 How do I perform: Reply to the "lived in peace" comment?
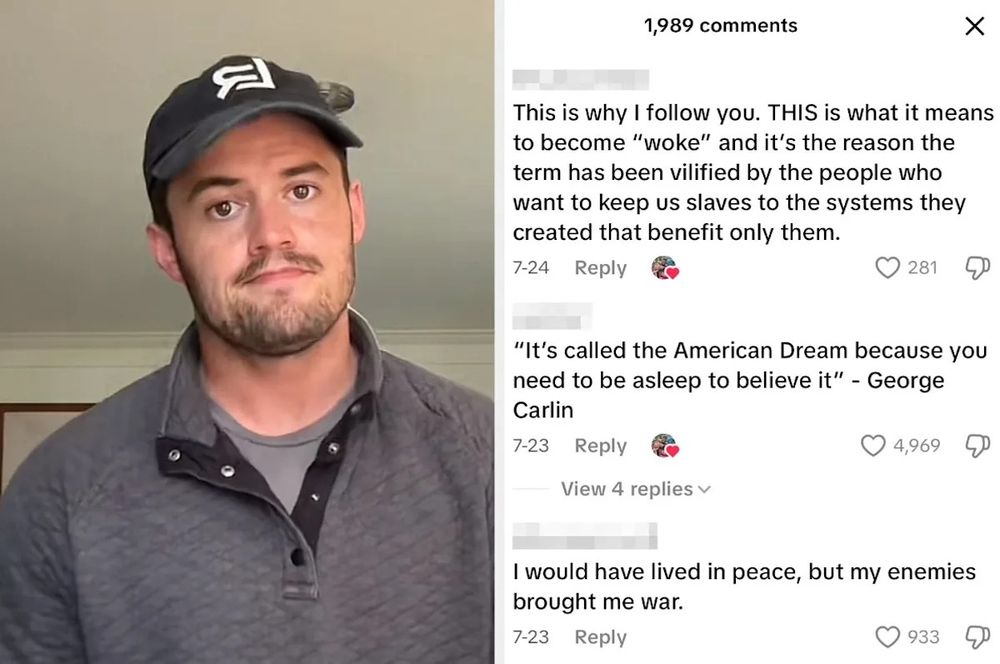point(600,637)
